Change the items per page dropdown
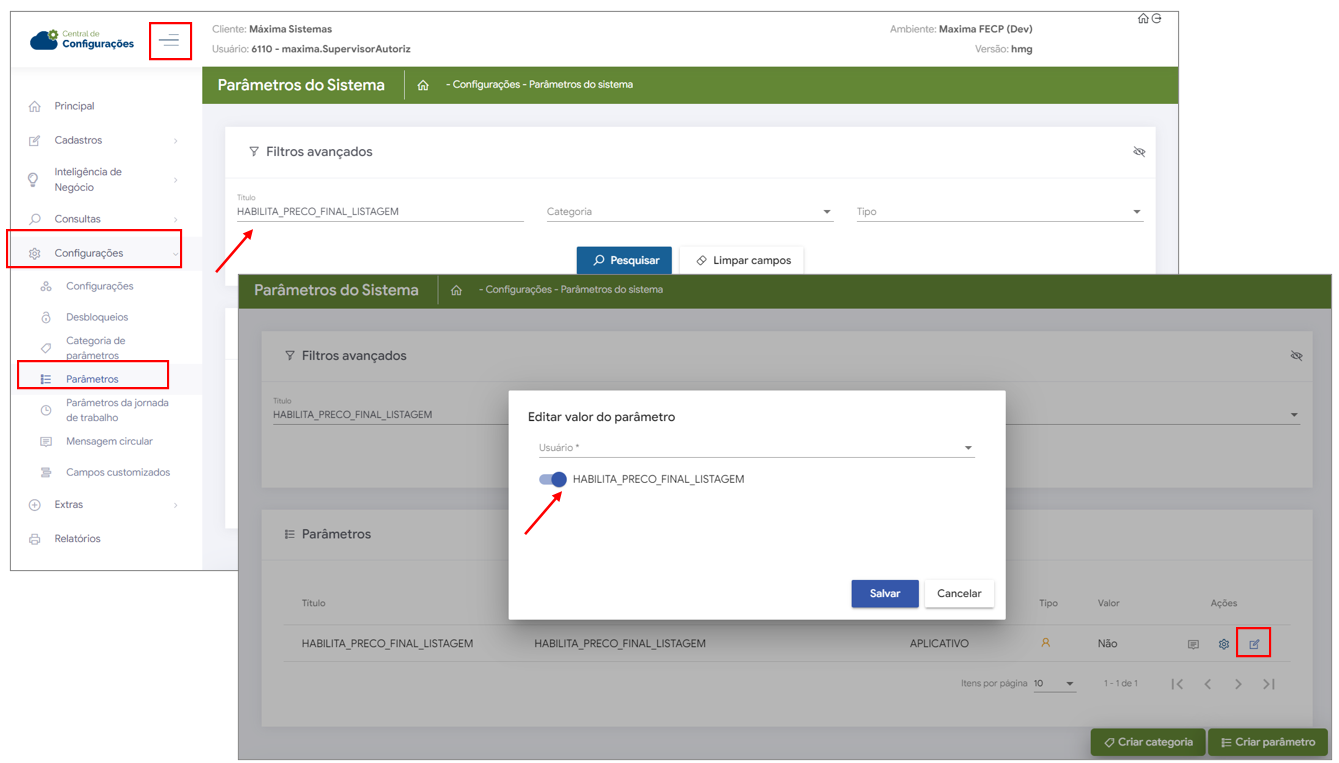Screen dimensions: 1339x763 [x=1054, y=684]
